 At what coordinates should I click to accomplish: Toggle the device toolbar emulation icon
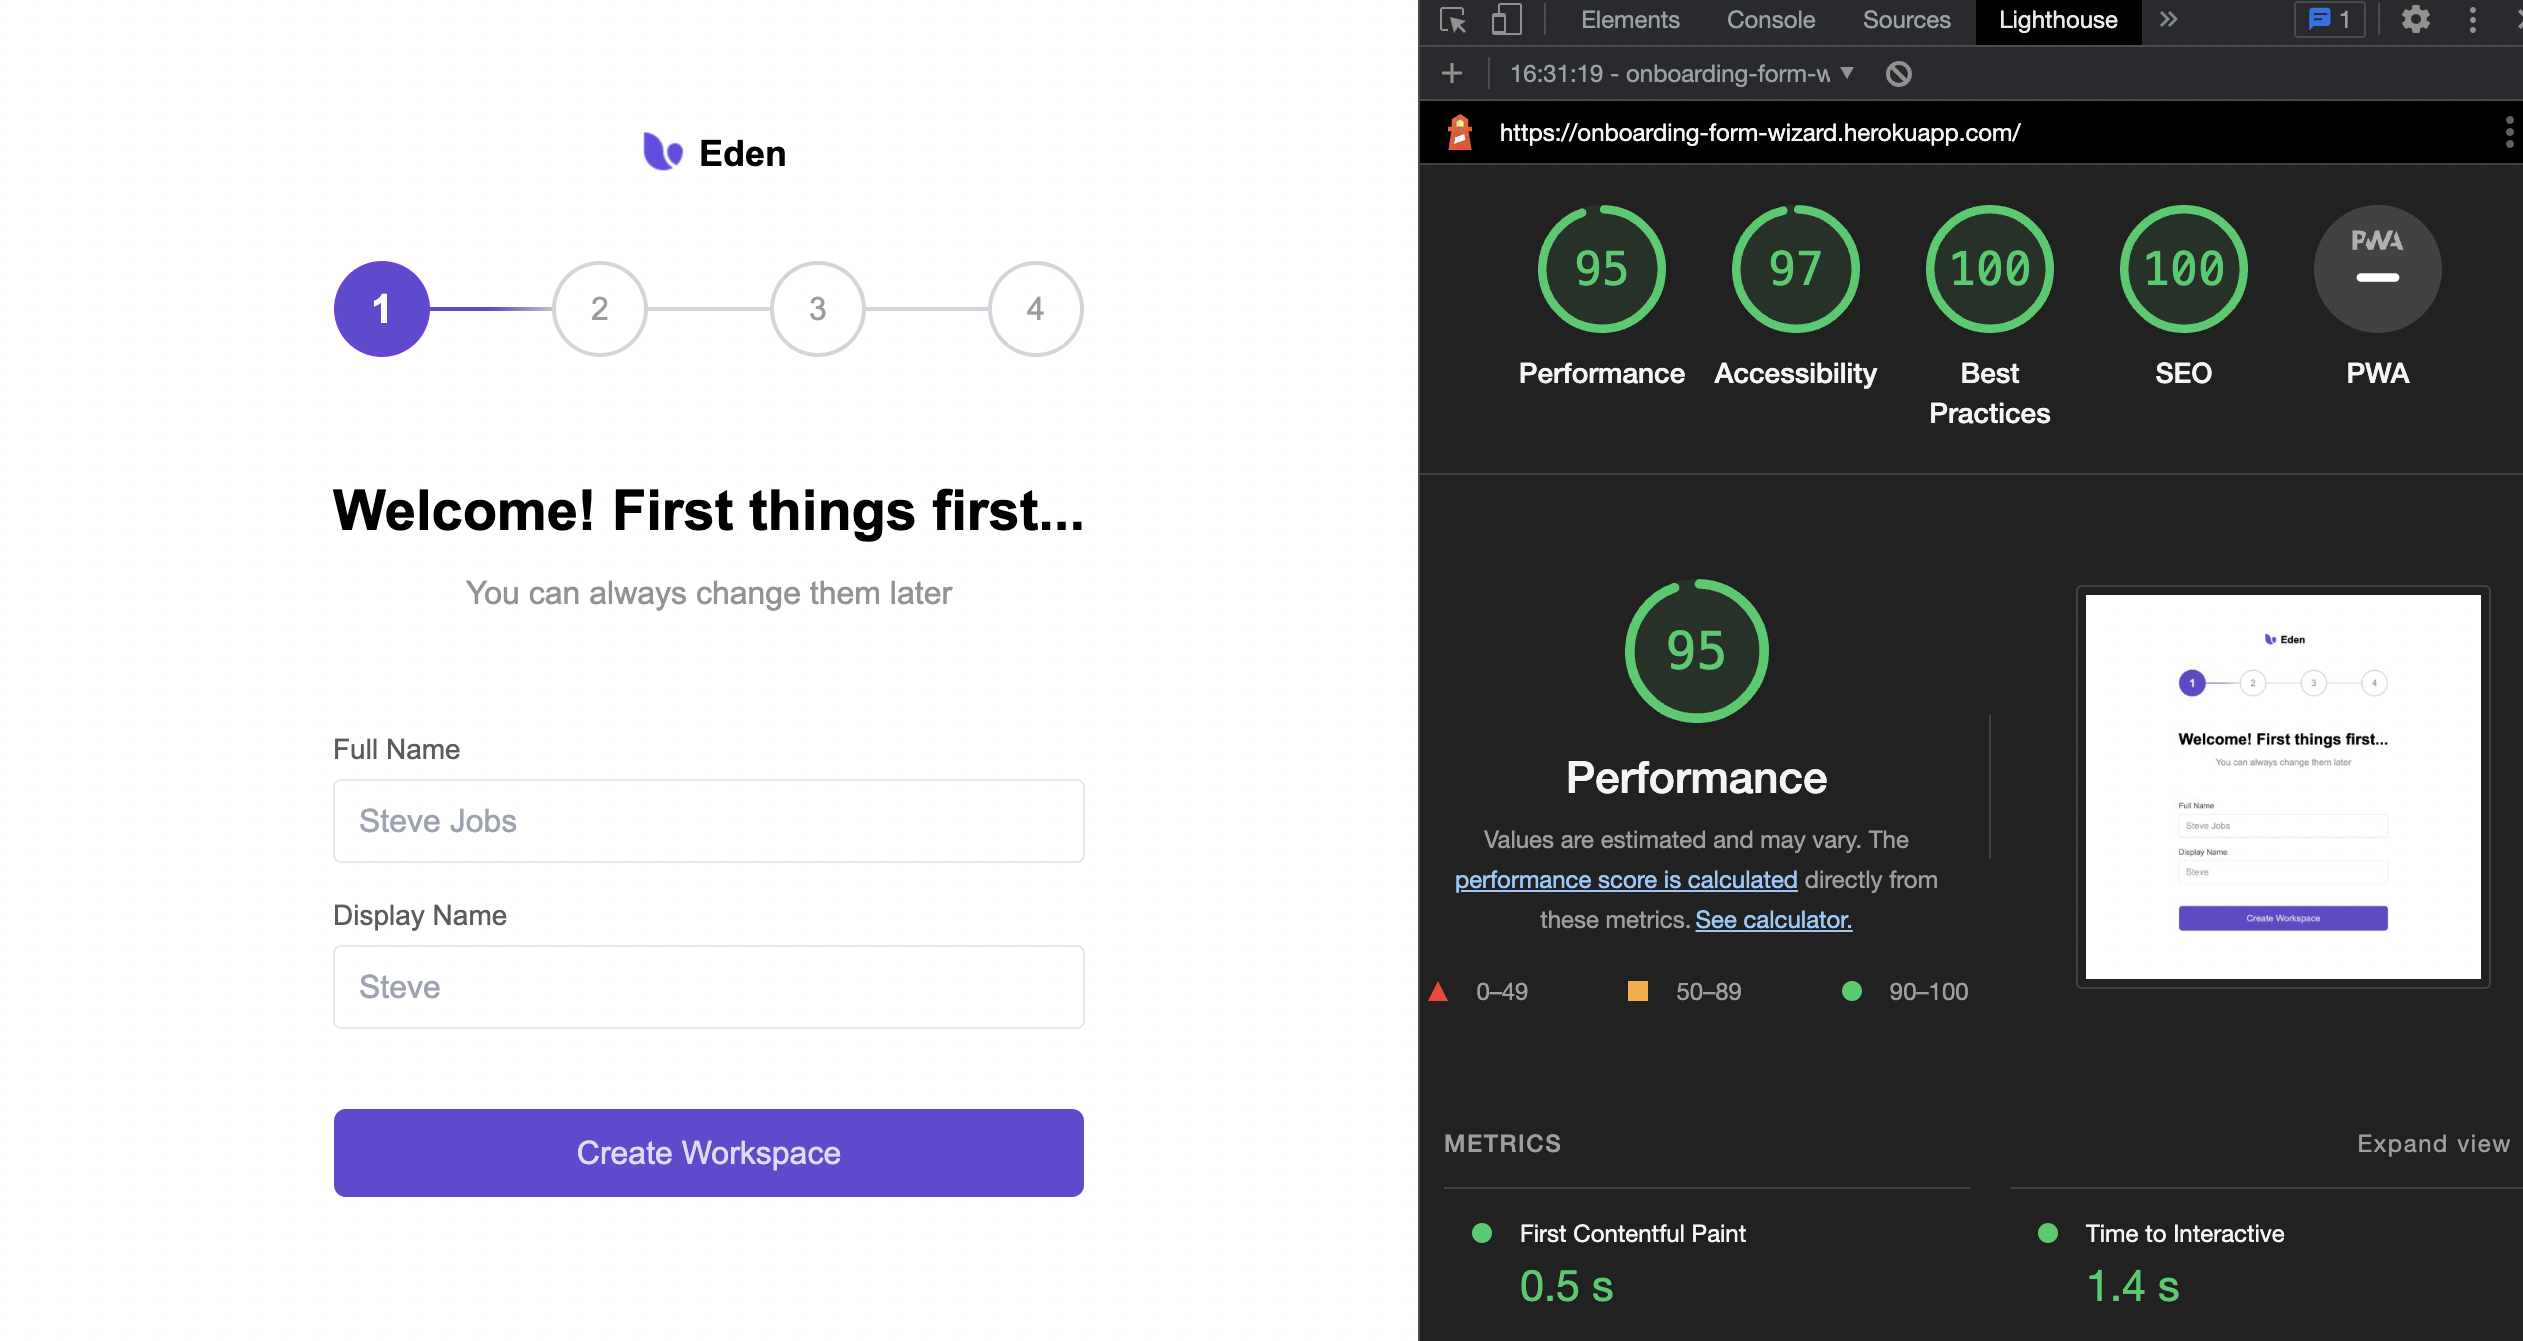[1505, 20]
